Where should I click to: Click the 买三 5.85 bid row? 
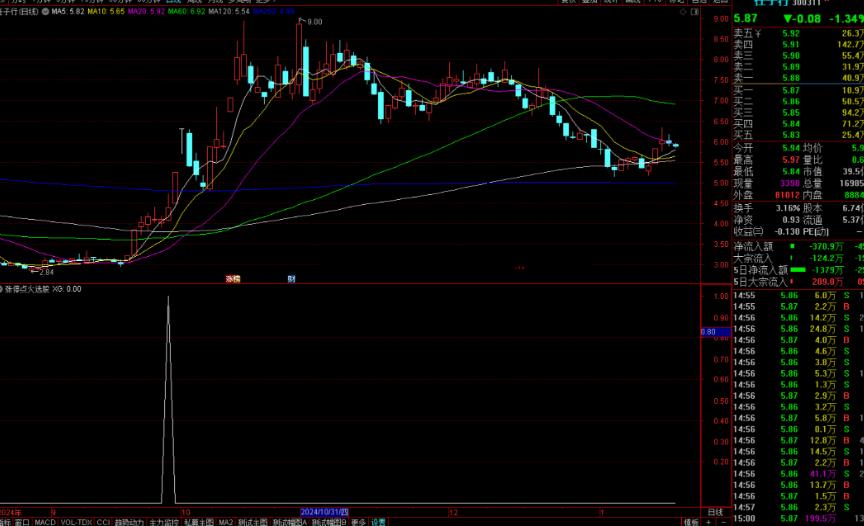tap(798, 112)
